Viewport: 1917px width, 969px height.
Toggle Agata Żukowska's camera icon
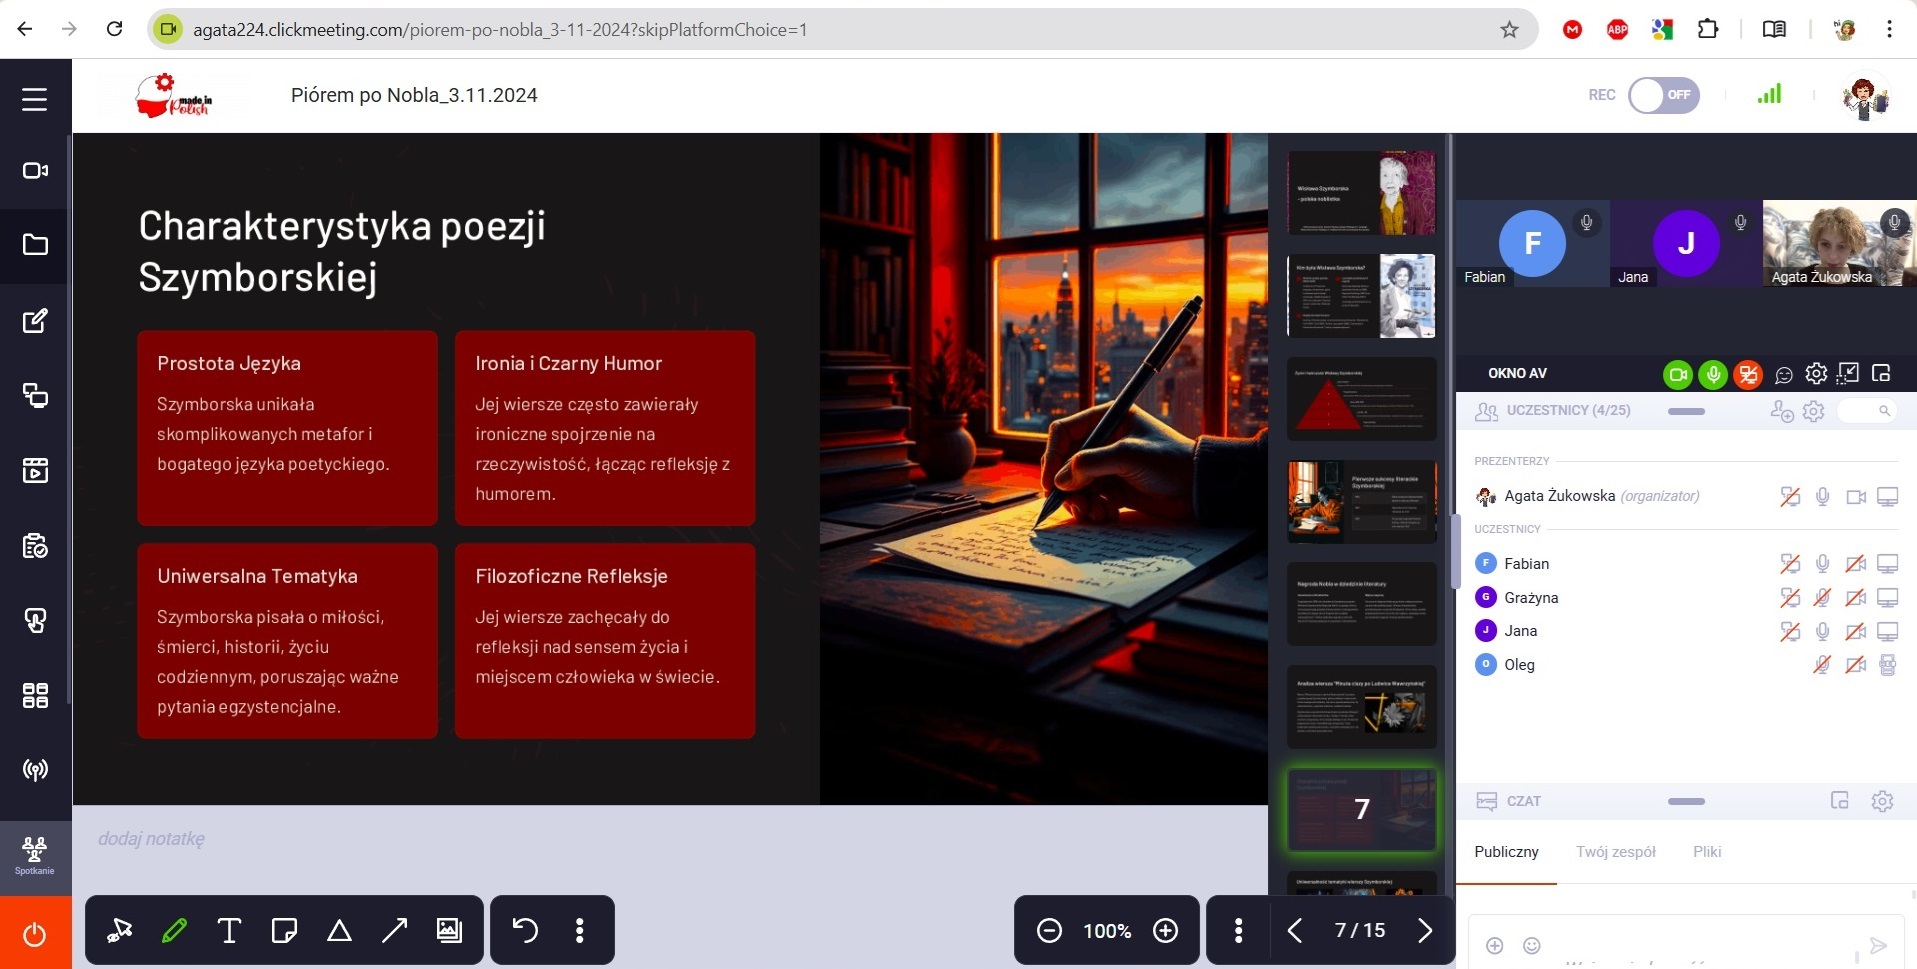(x=1856, y=497)
